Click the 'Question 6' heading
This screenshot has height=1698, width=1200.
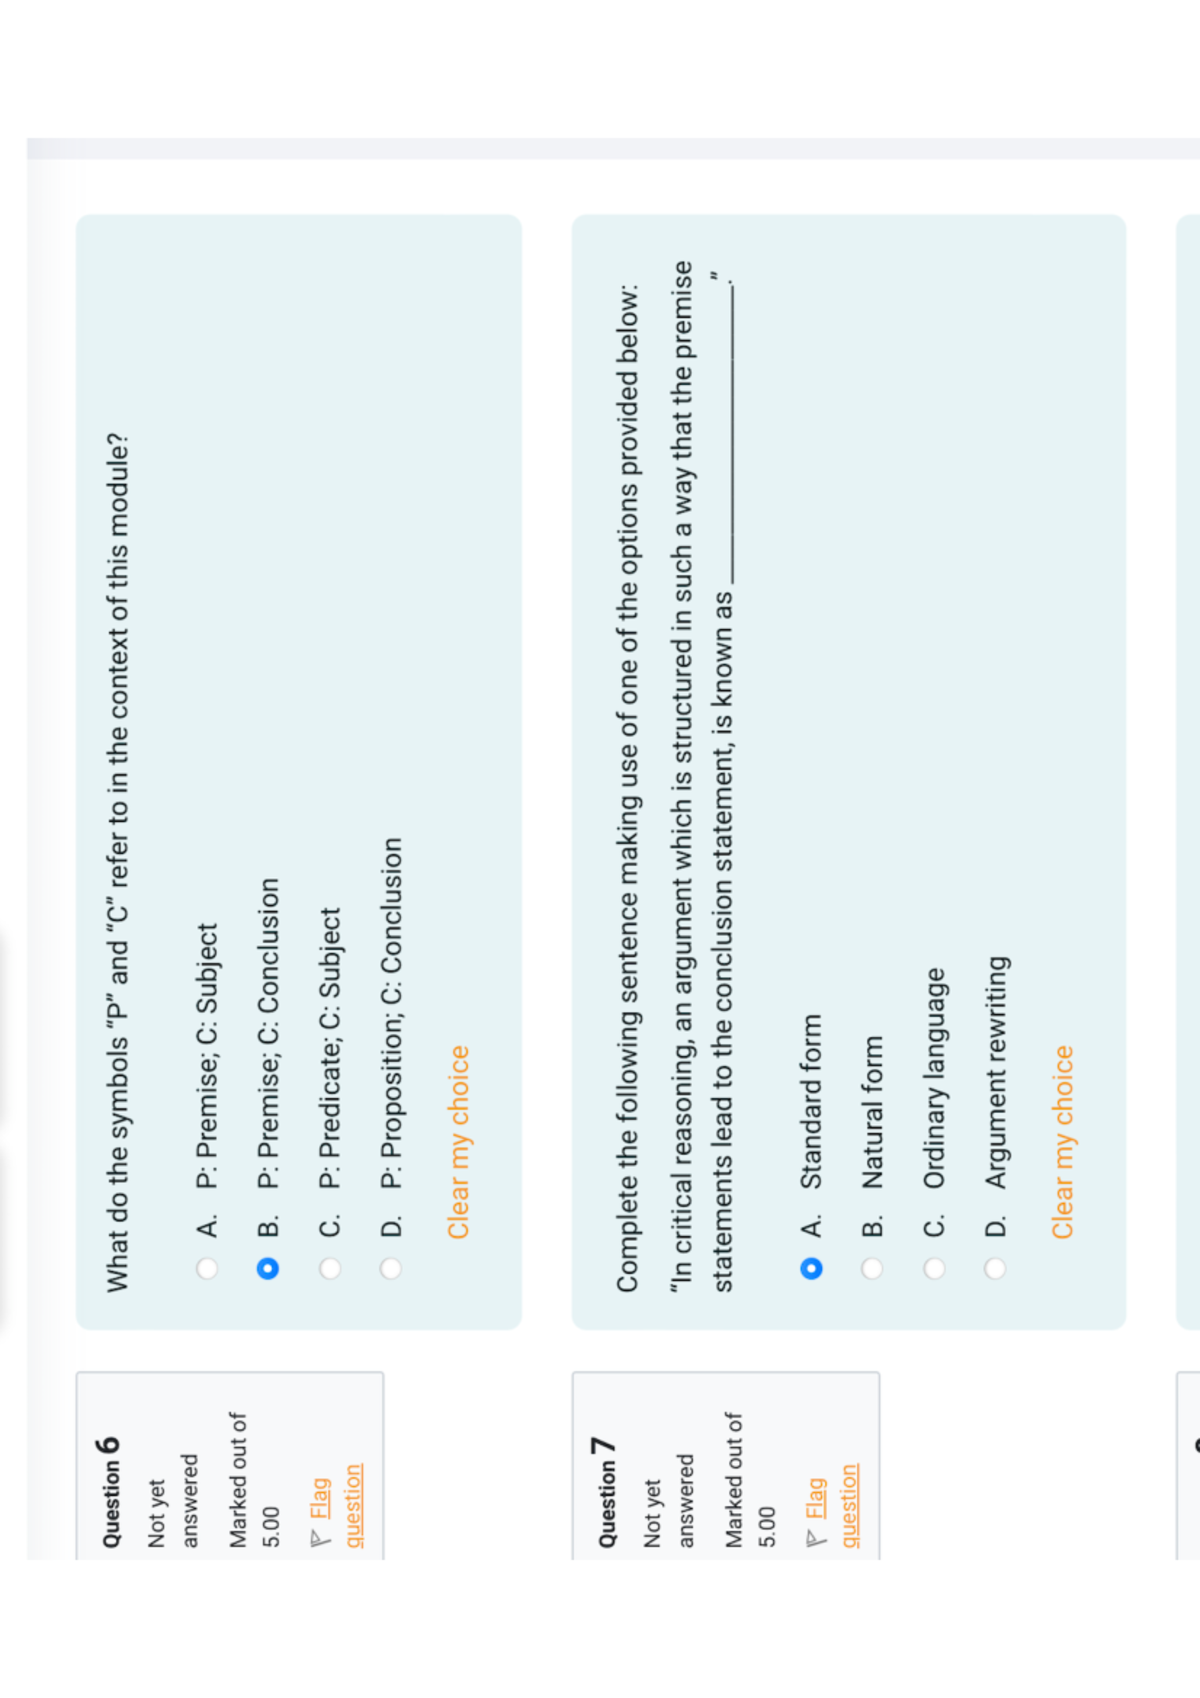pyautogui.click(x=110, y=1492)
